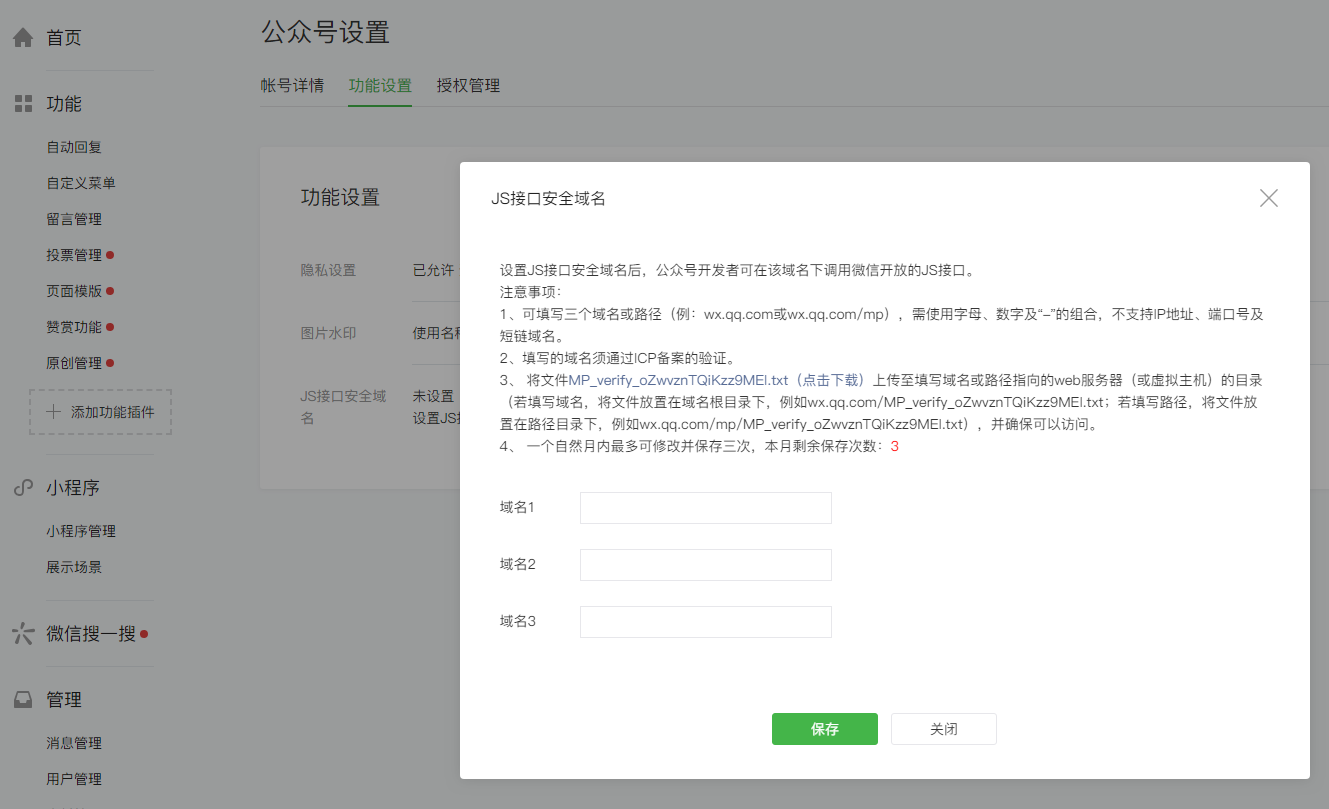The height and width of the screenshot is (809, 1329).
Task: Open 自定义菜单 in the sidebar
Action: coord(81,183)
